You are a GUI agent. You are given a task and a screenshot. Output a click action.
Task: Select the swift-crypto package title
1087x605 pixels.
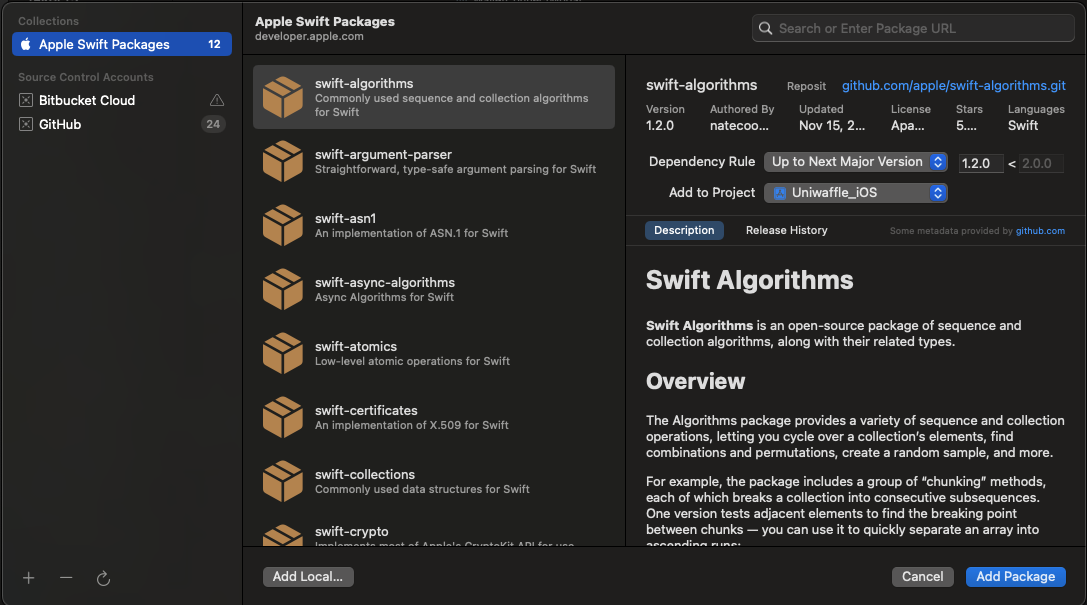pos(351,532)
